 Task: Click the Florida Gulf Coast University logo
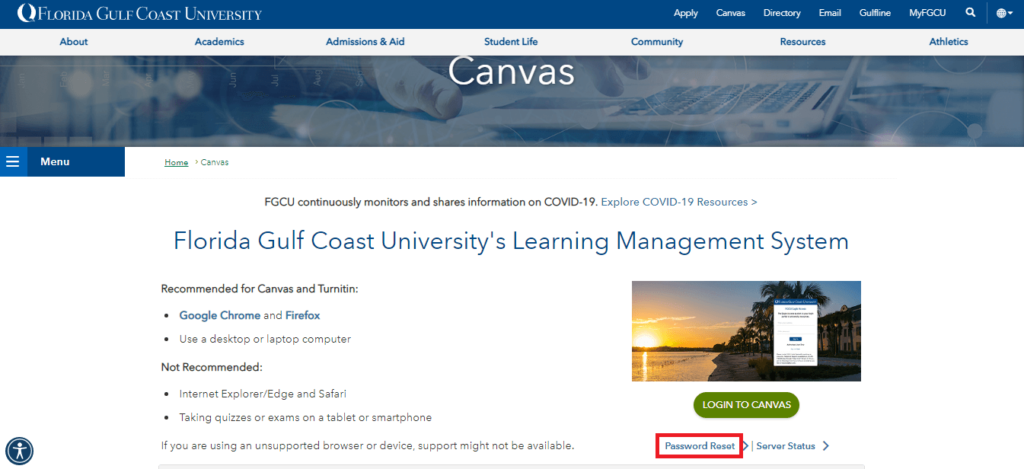(x=140, y=13)
